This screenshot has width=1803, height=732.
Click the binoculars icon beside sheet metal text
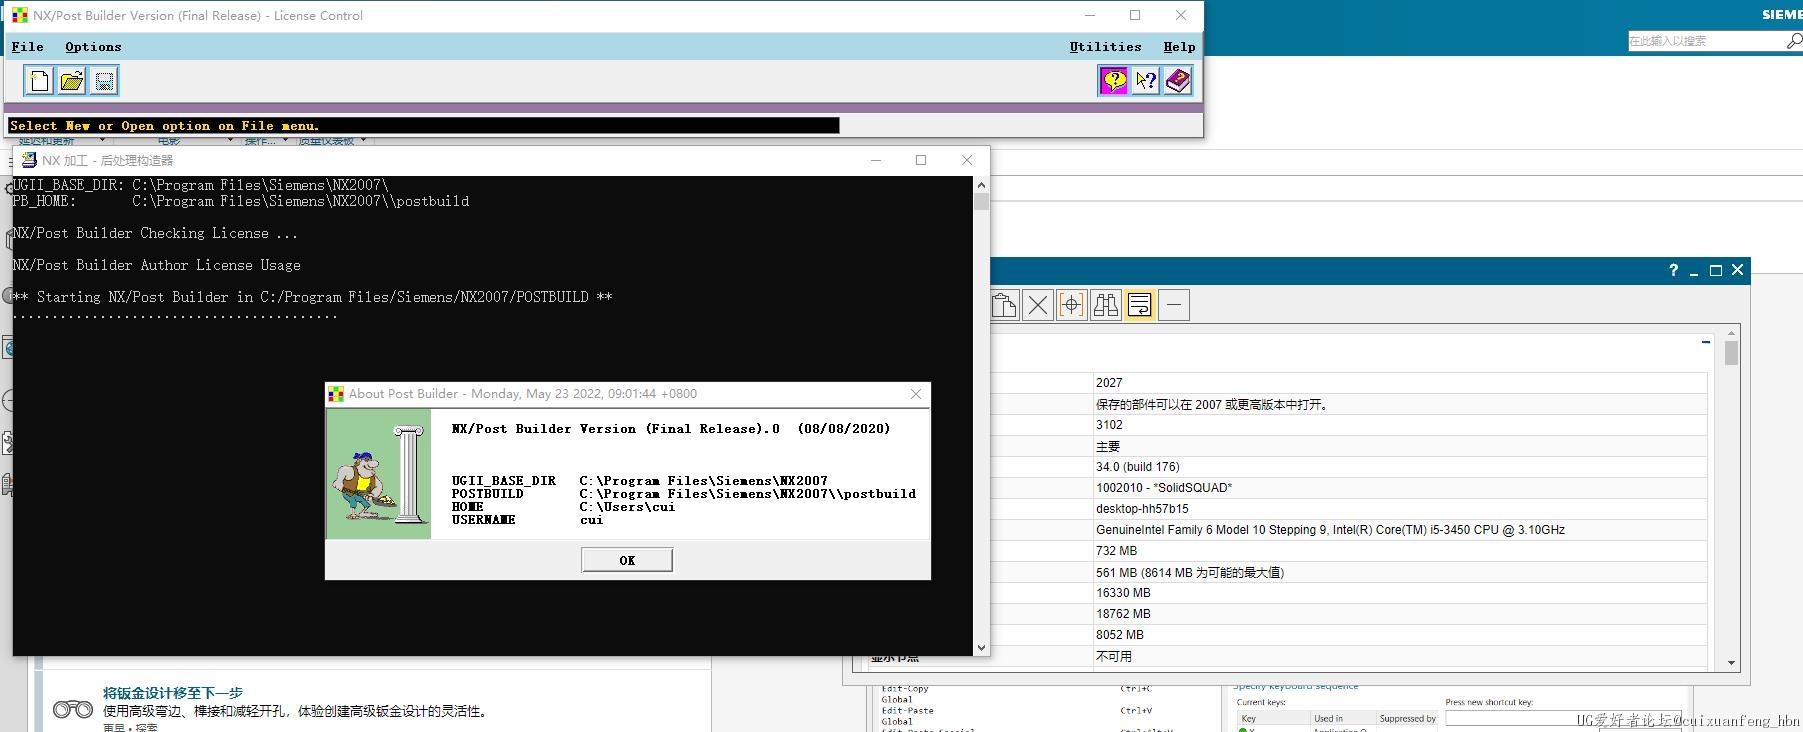pyautogui.click(x=73, y=710)
